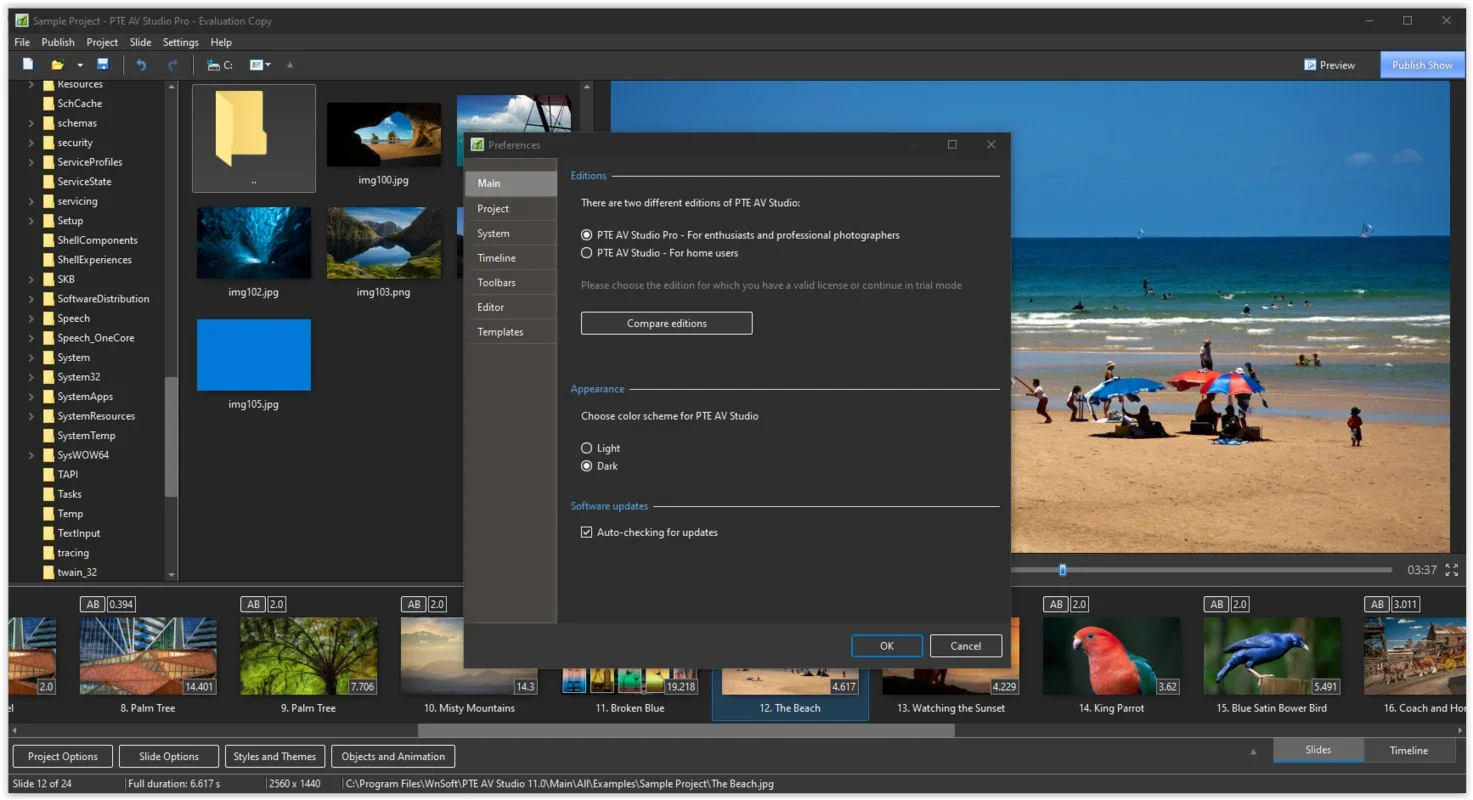Select the C: drive icon
The height and width of the screenshot is (800, 1473).
[219, 65]
